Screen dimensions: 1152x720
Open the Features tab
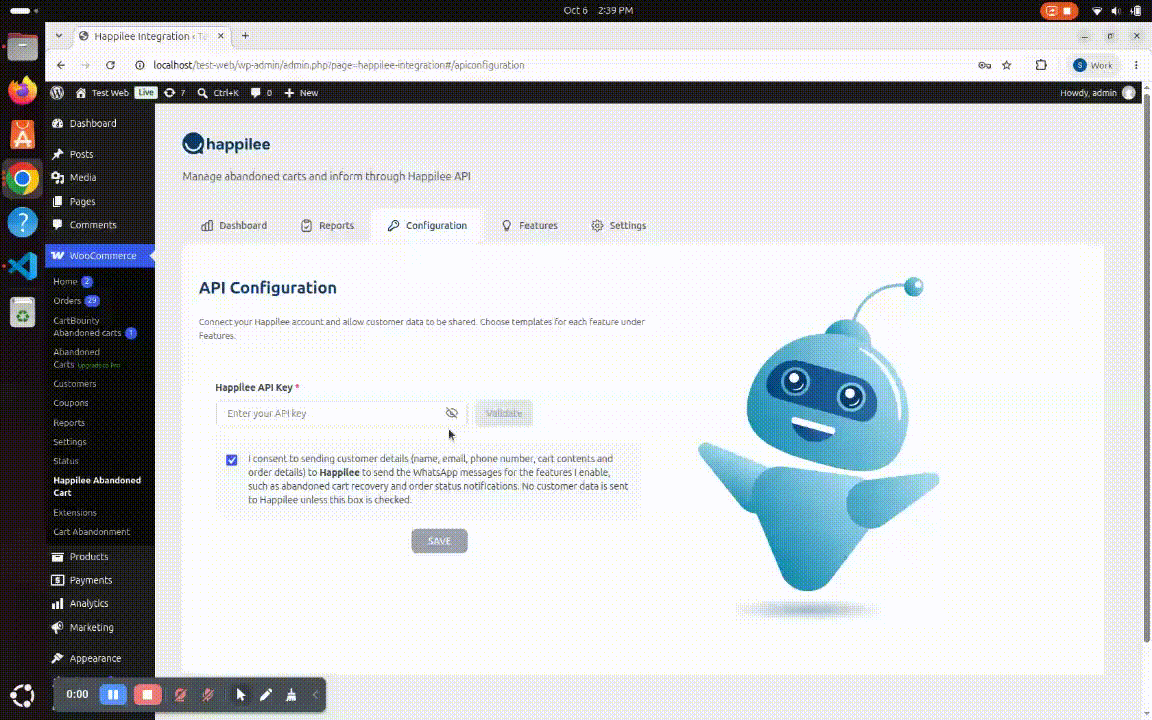529,226
